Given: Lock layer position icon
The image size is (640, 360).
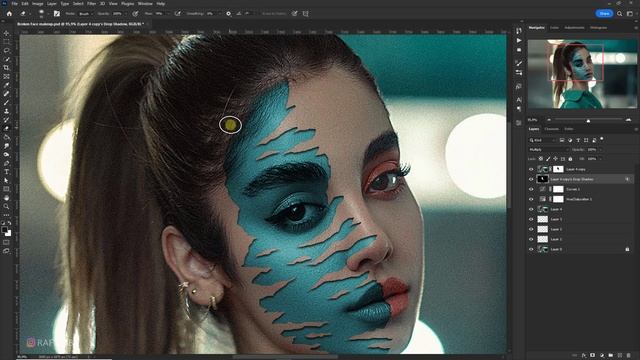Looking at the screenshot, I should [x=556, y=159].
